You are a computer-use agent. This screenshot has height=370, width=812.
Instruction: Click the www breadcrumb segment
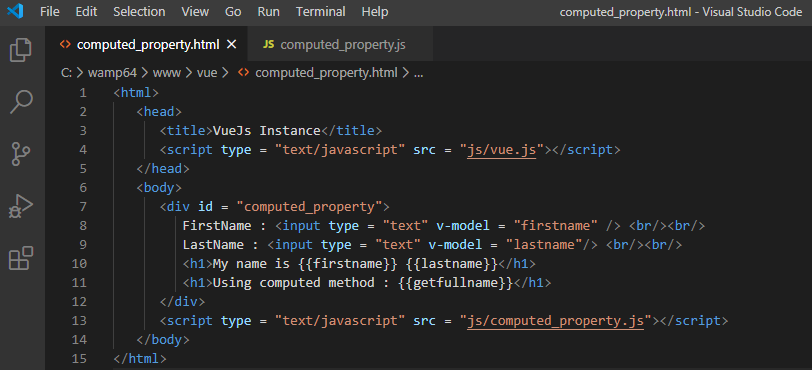point(167,73)
